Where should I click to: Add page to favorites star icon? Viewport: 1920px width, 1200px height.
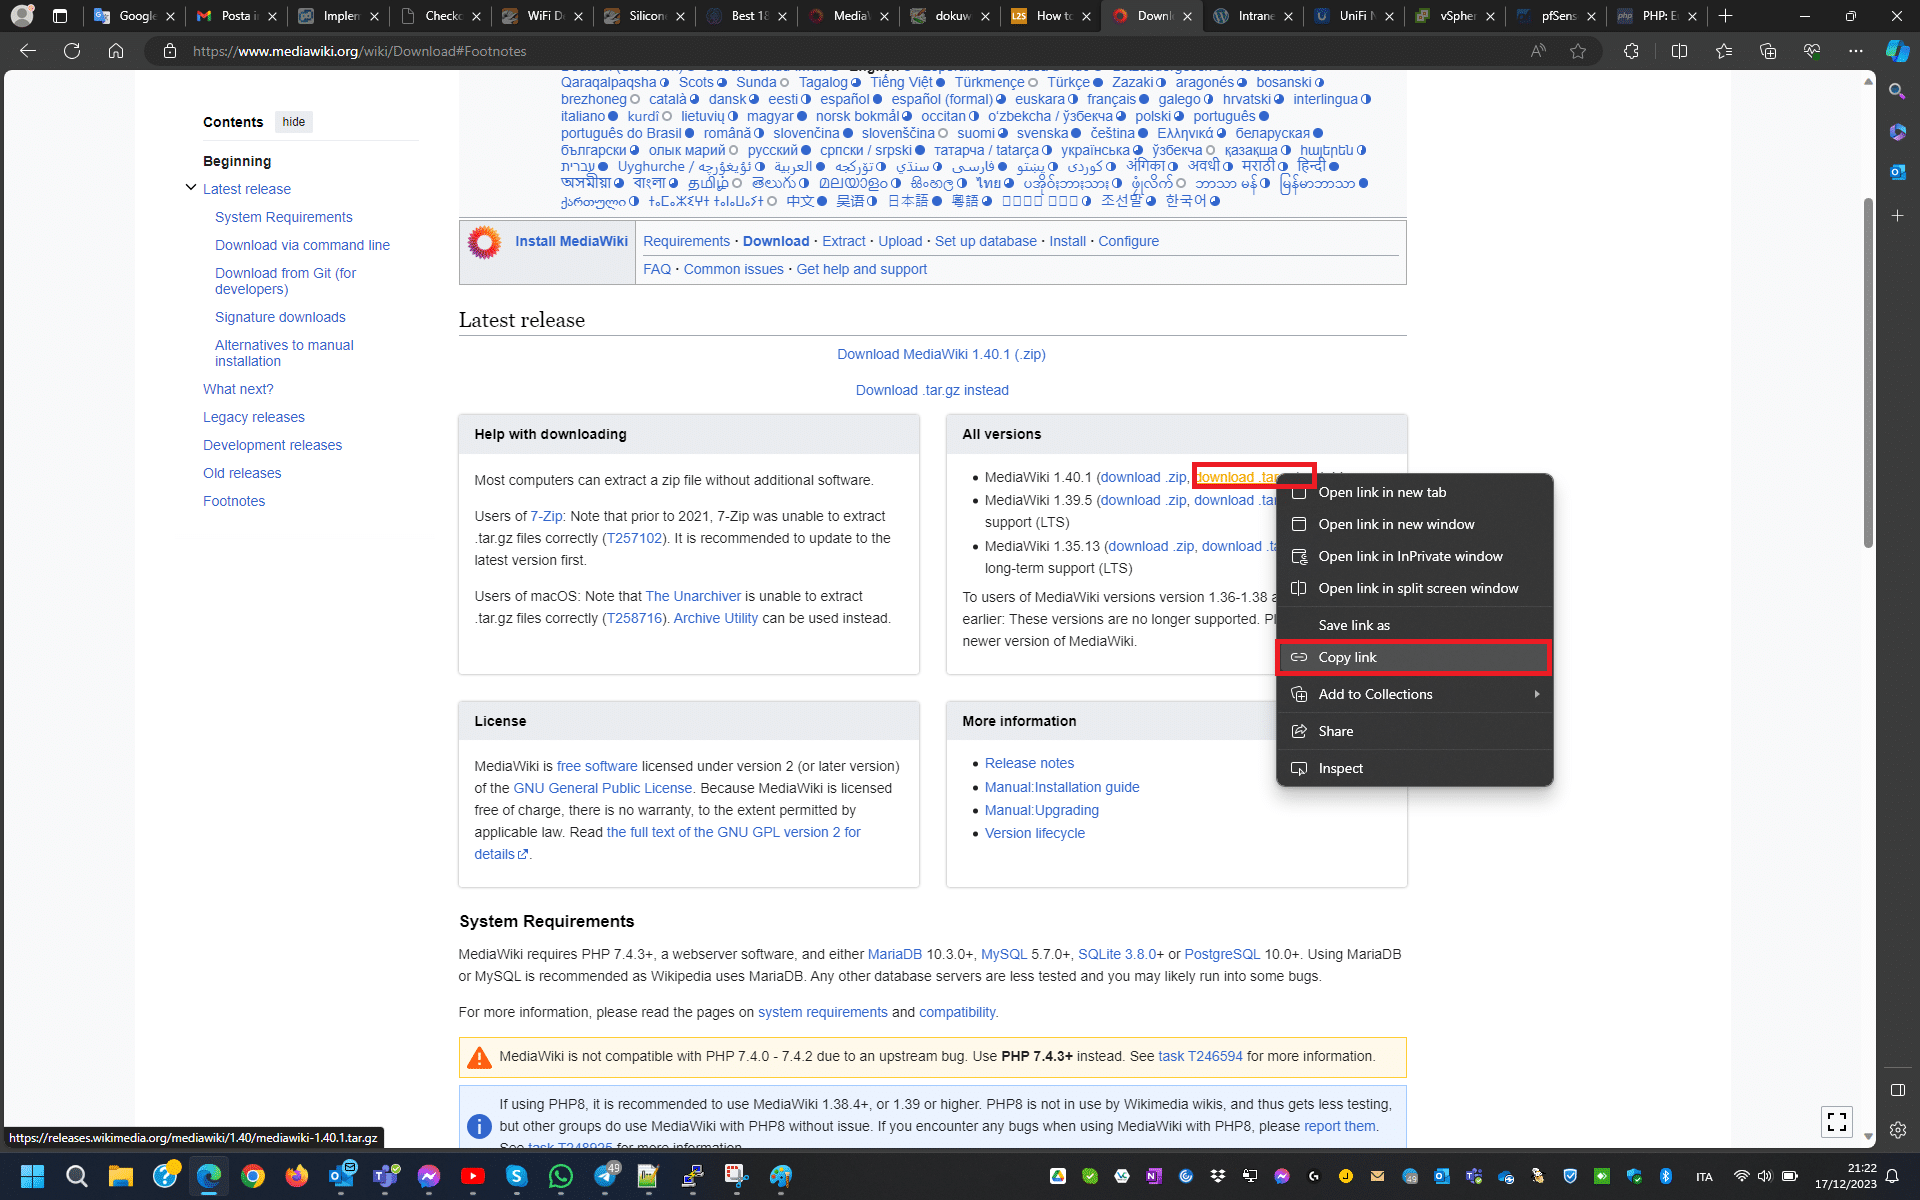[x=1578, y=51]
